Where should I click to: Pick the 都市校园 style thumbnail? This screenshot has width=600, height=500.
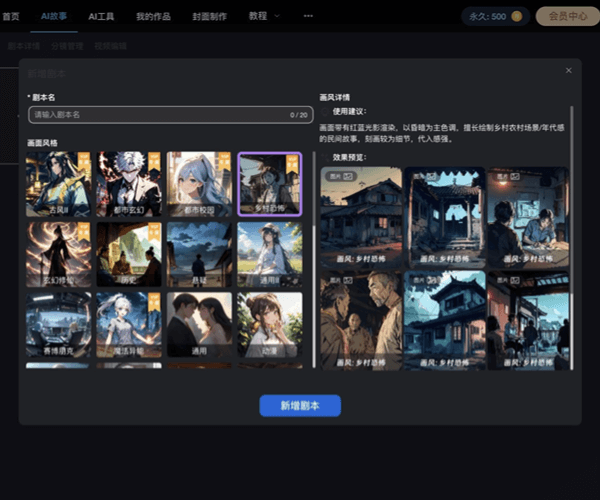tap(199, 184)
